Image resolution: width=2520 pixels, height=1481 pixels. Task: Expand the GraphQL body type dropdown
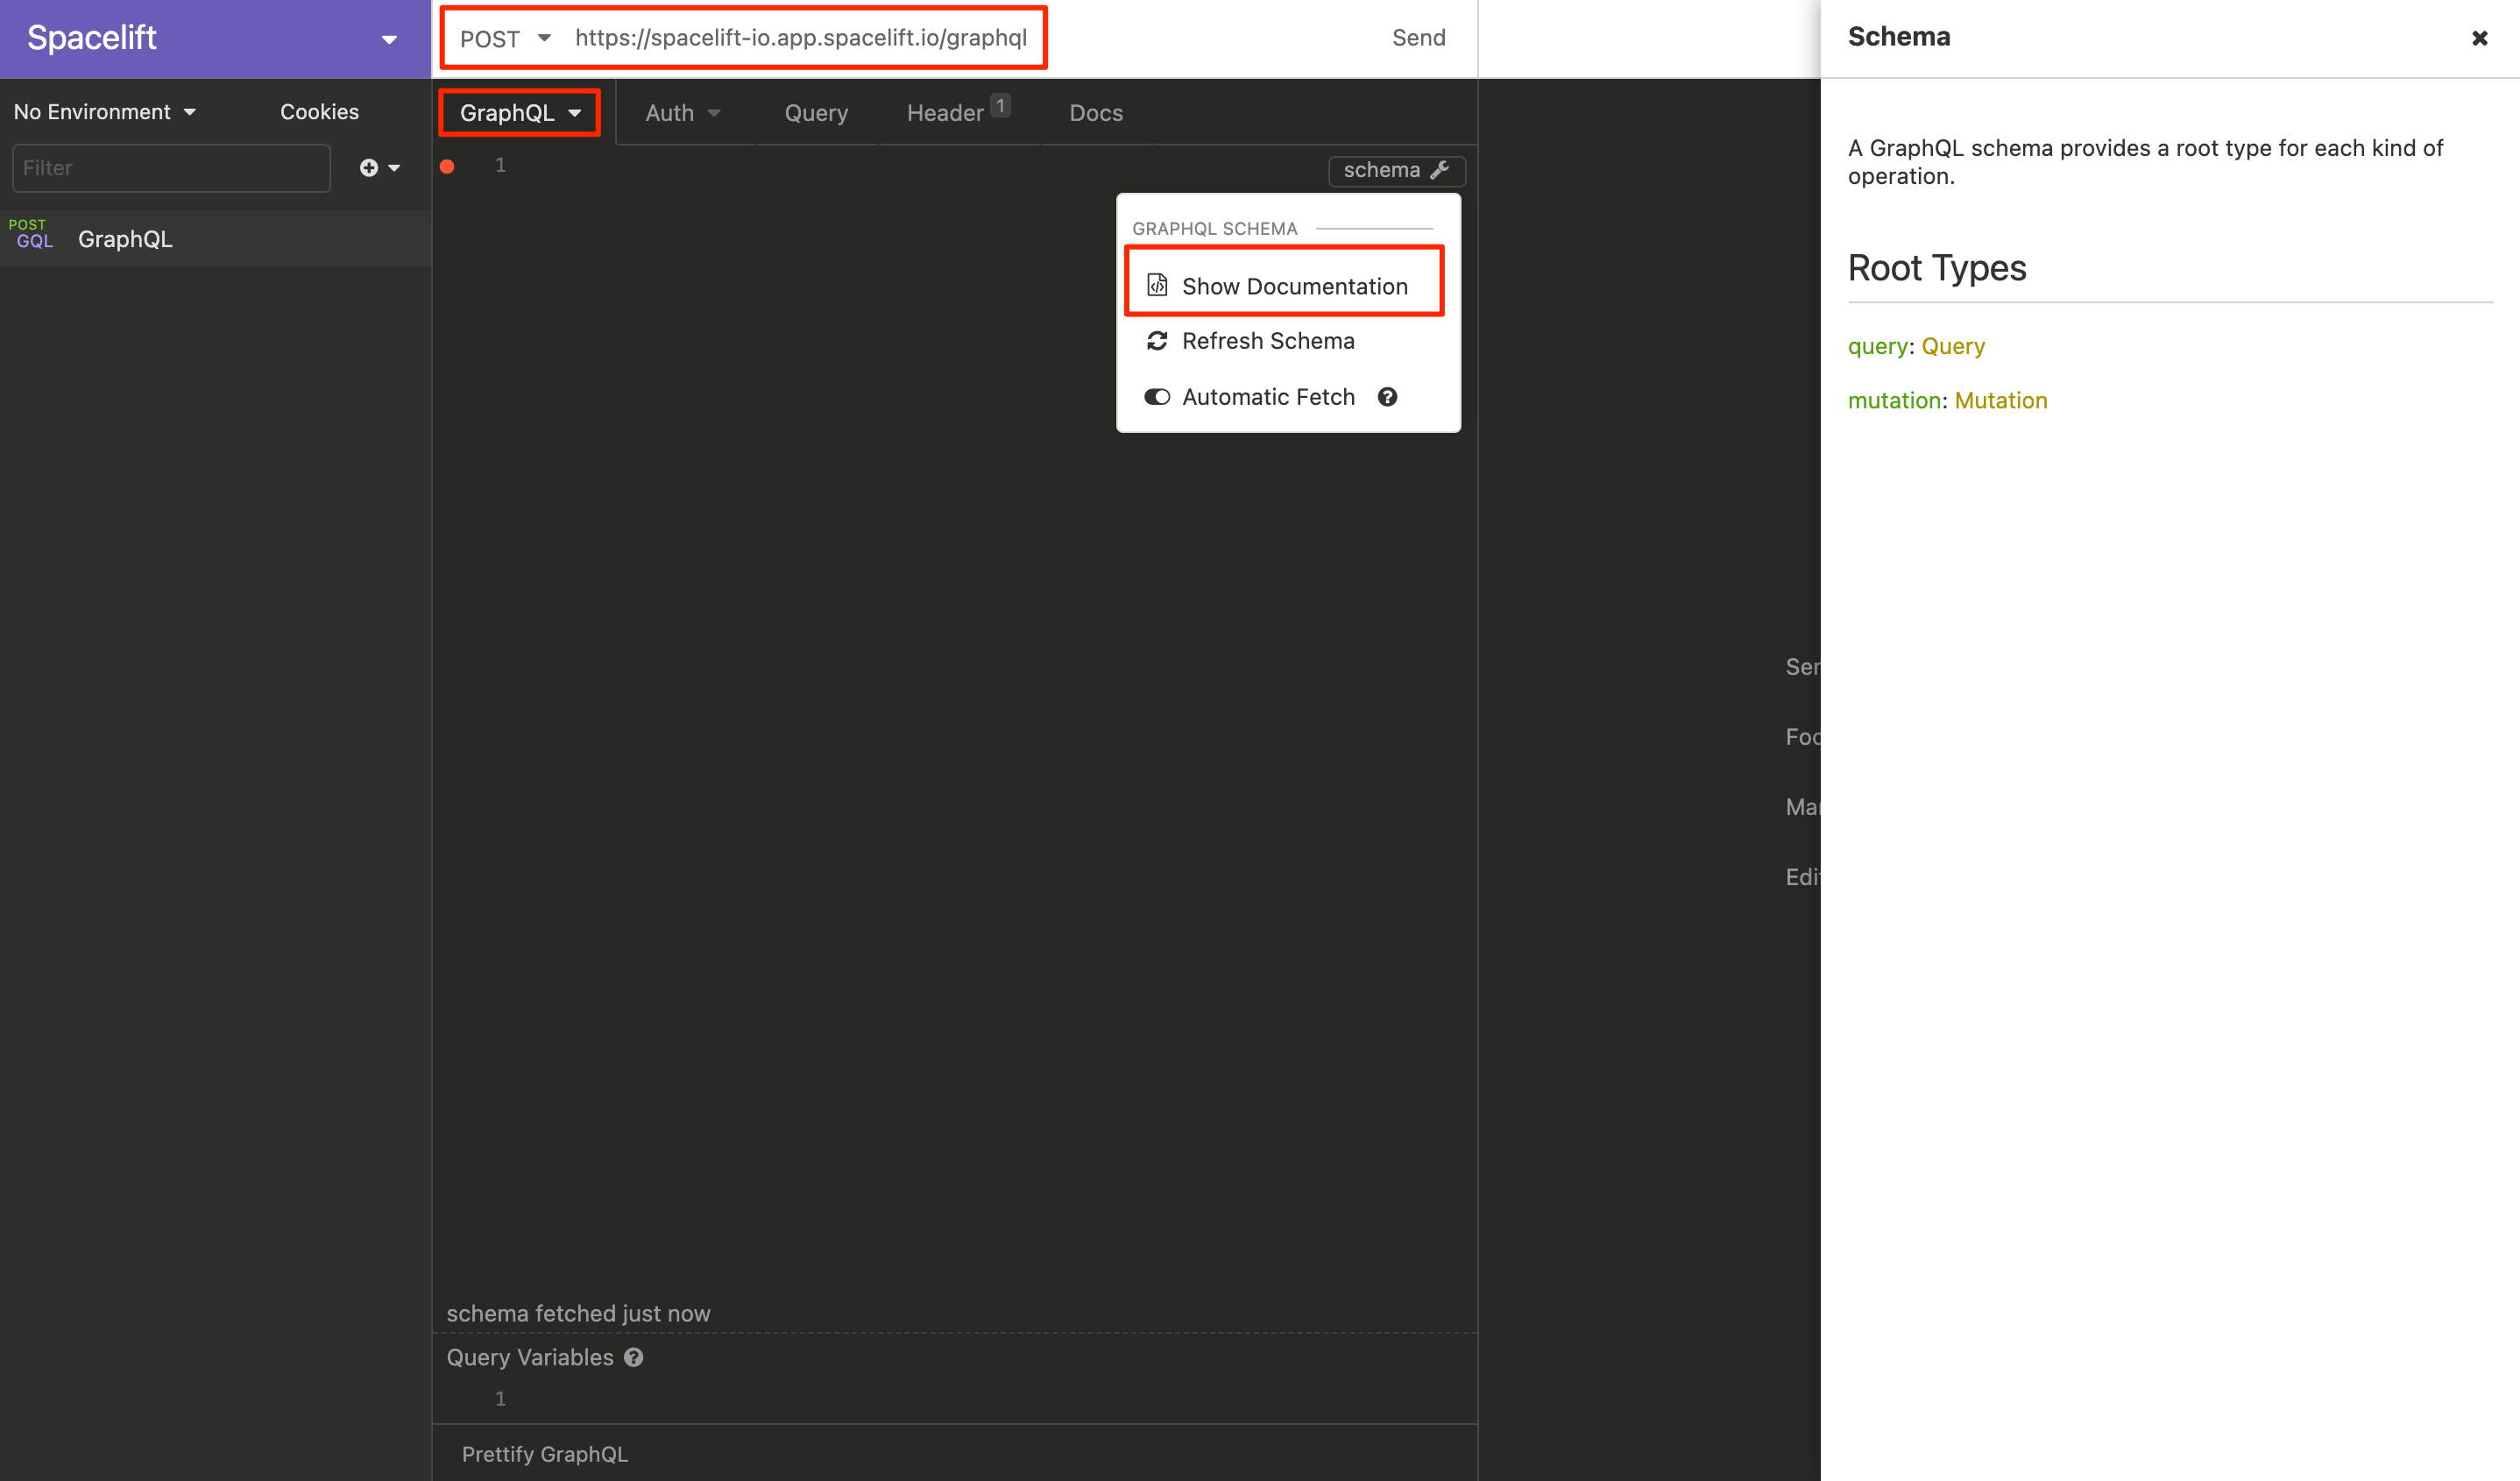(518, 112)
